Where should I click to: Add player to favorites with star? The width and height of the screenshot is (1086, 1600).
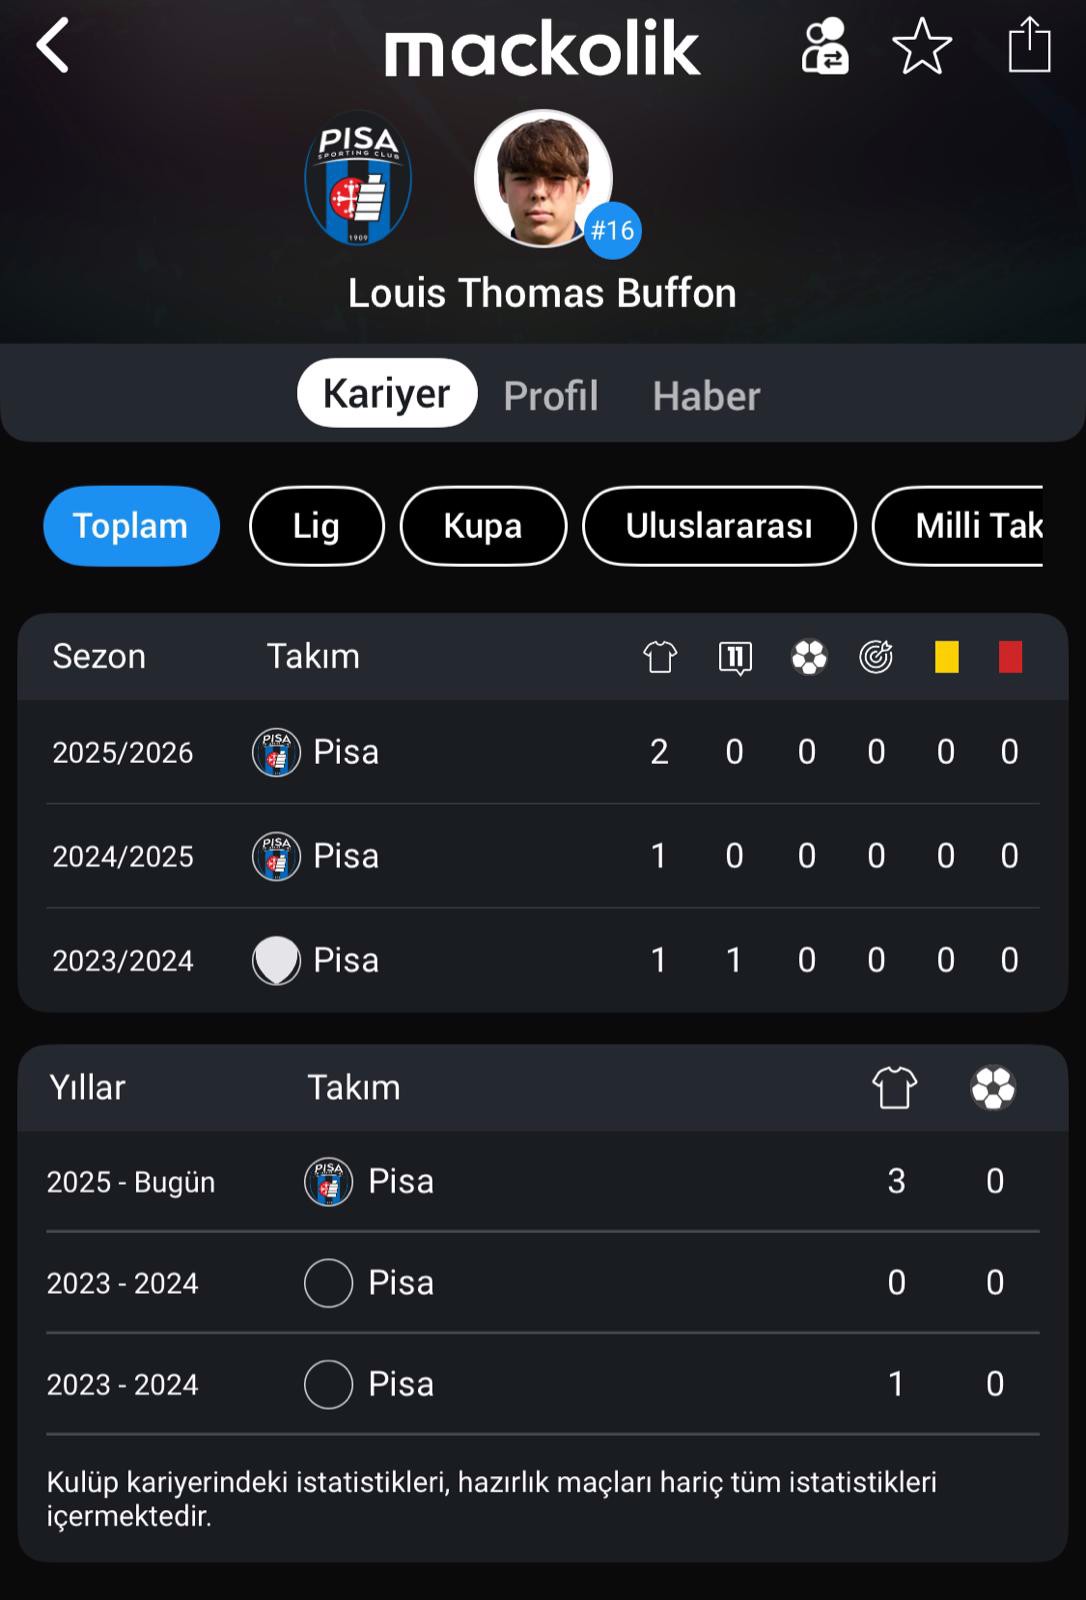point(921,46)
